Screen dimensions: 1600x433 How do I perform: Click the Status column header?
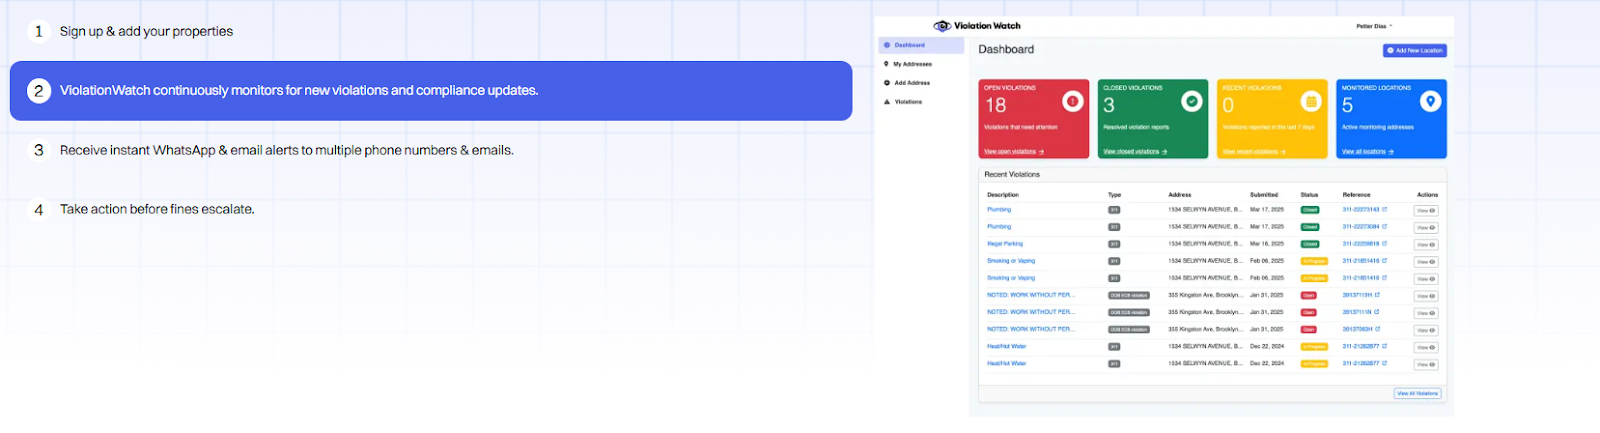(x=1309, y=195)
